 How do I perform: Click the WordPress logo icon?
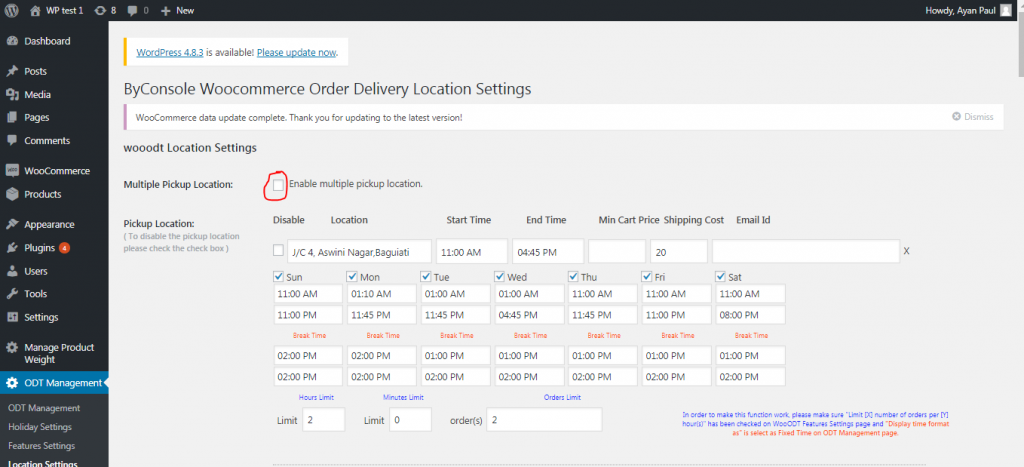[x=12, y=10]
